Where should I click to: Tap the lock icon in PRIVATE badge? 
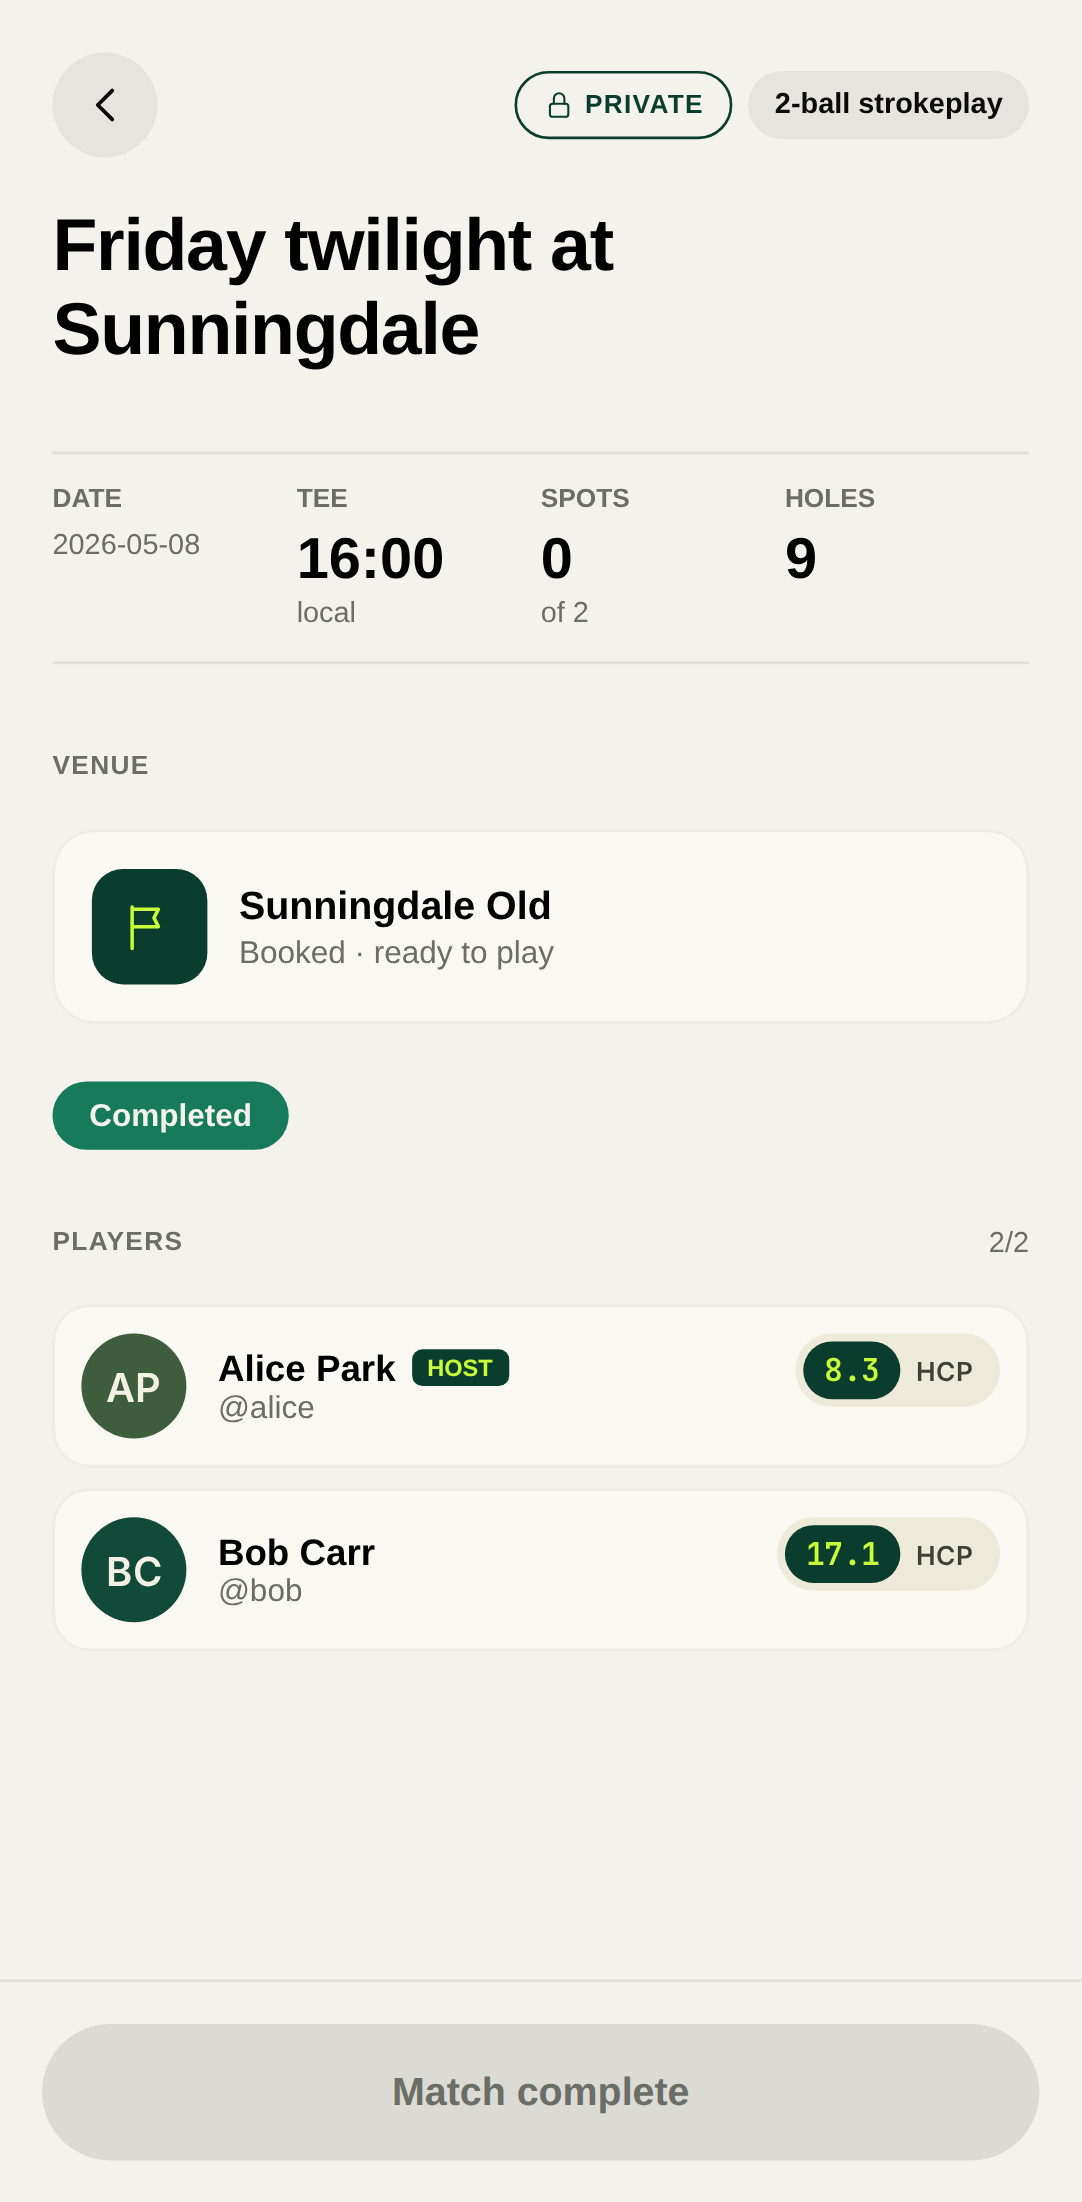coord(559,105)
